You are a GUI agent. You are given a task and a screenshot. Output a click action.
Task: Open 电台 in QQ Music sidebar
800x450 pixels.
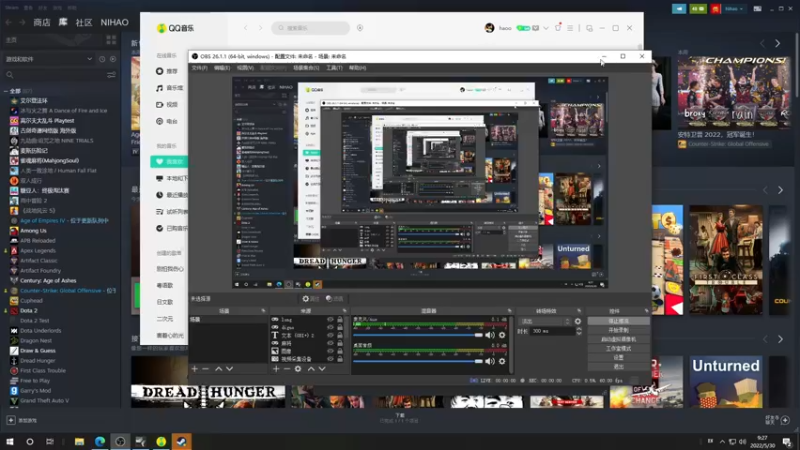click(167, 121)
